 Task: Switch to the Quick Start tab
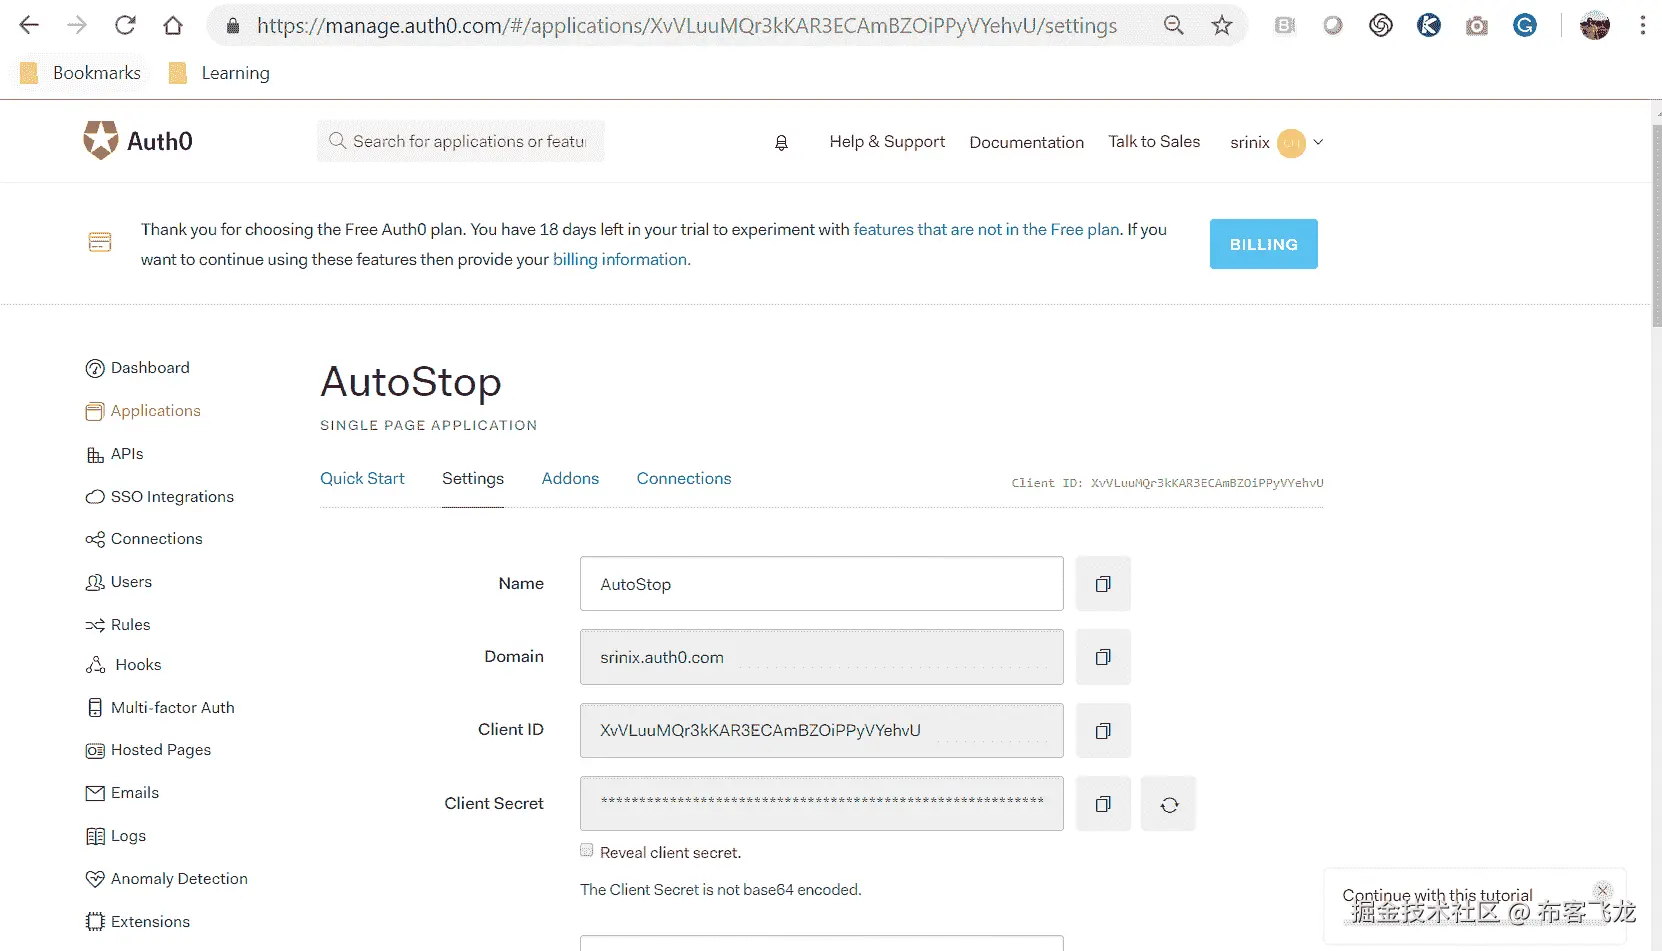362,479
